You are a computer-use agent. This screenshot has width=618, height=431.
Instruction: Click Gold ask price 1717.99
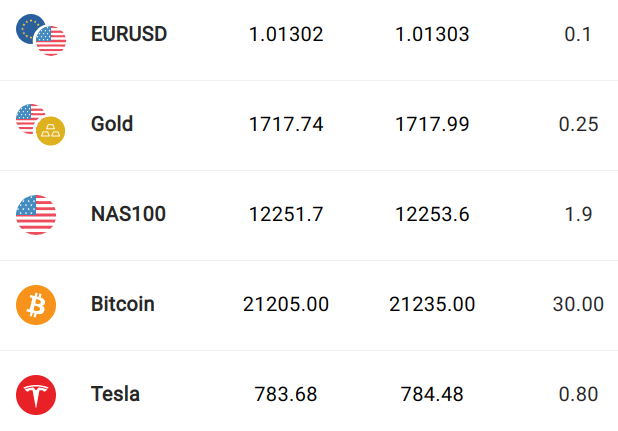click(x=432, y=124)
